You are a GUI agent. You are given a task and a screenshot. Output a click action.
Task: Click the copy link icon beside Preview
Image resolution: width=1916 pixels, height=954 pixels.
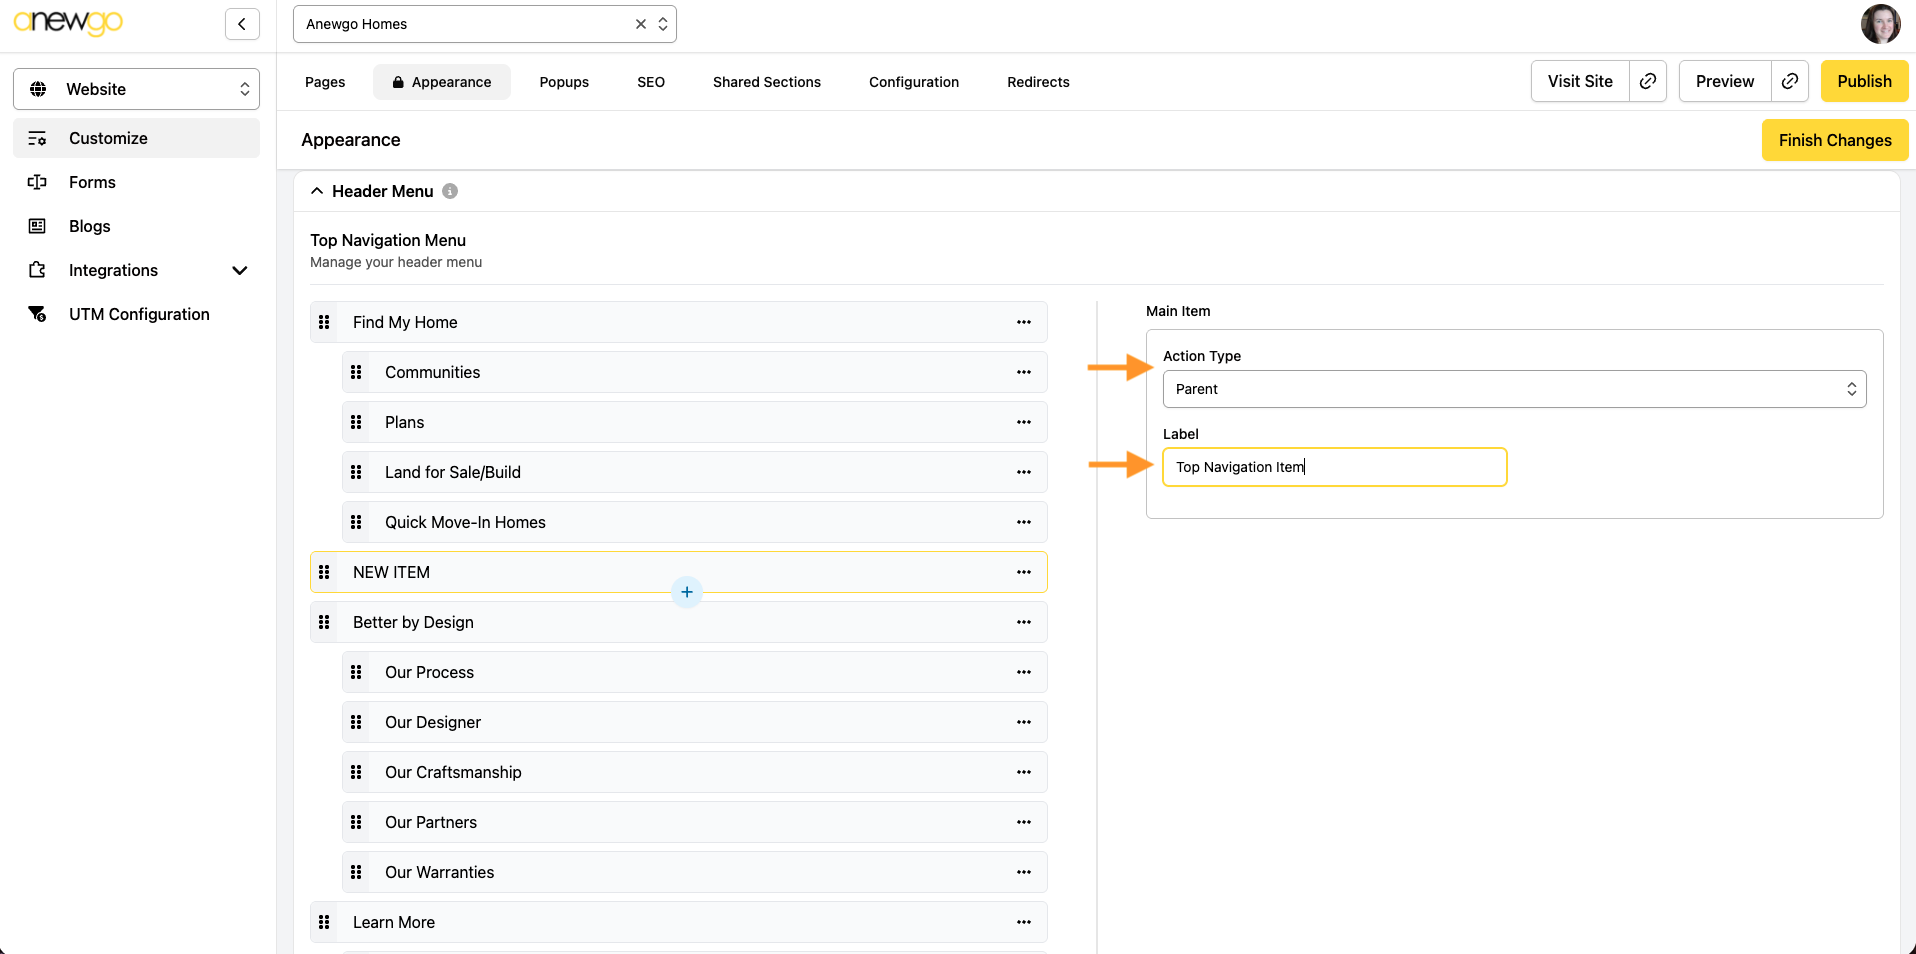point(1789,81)
